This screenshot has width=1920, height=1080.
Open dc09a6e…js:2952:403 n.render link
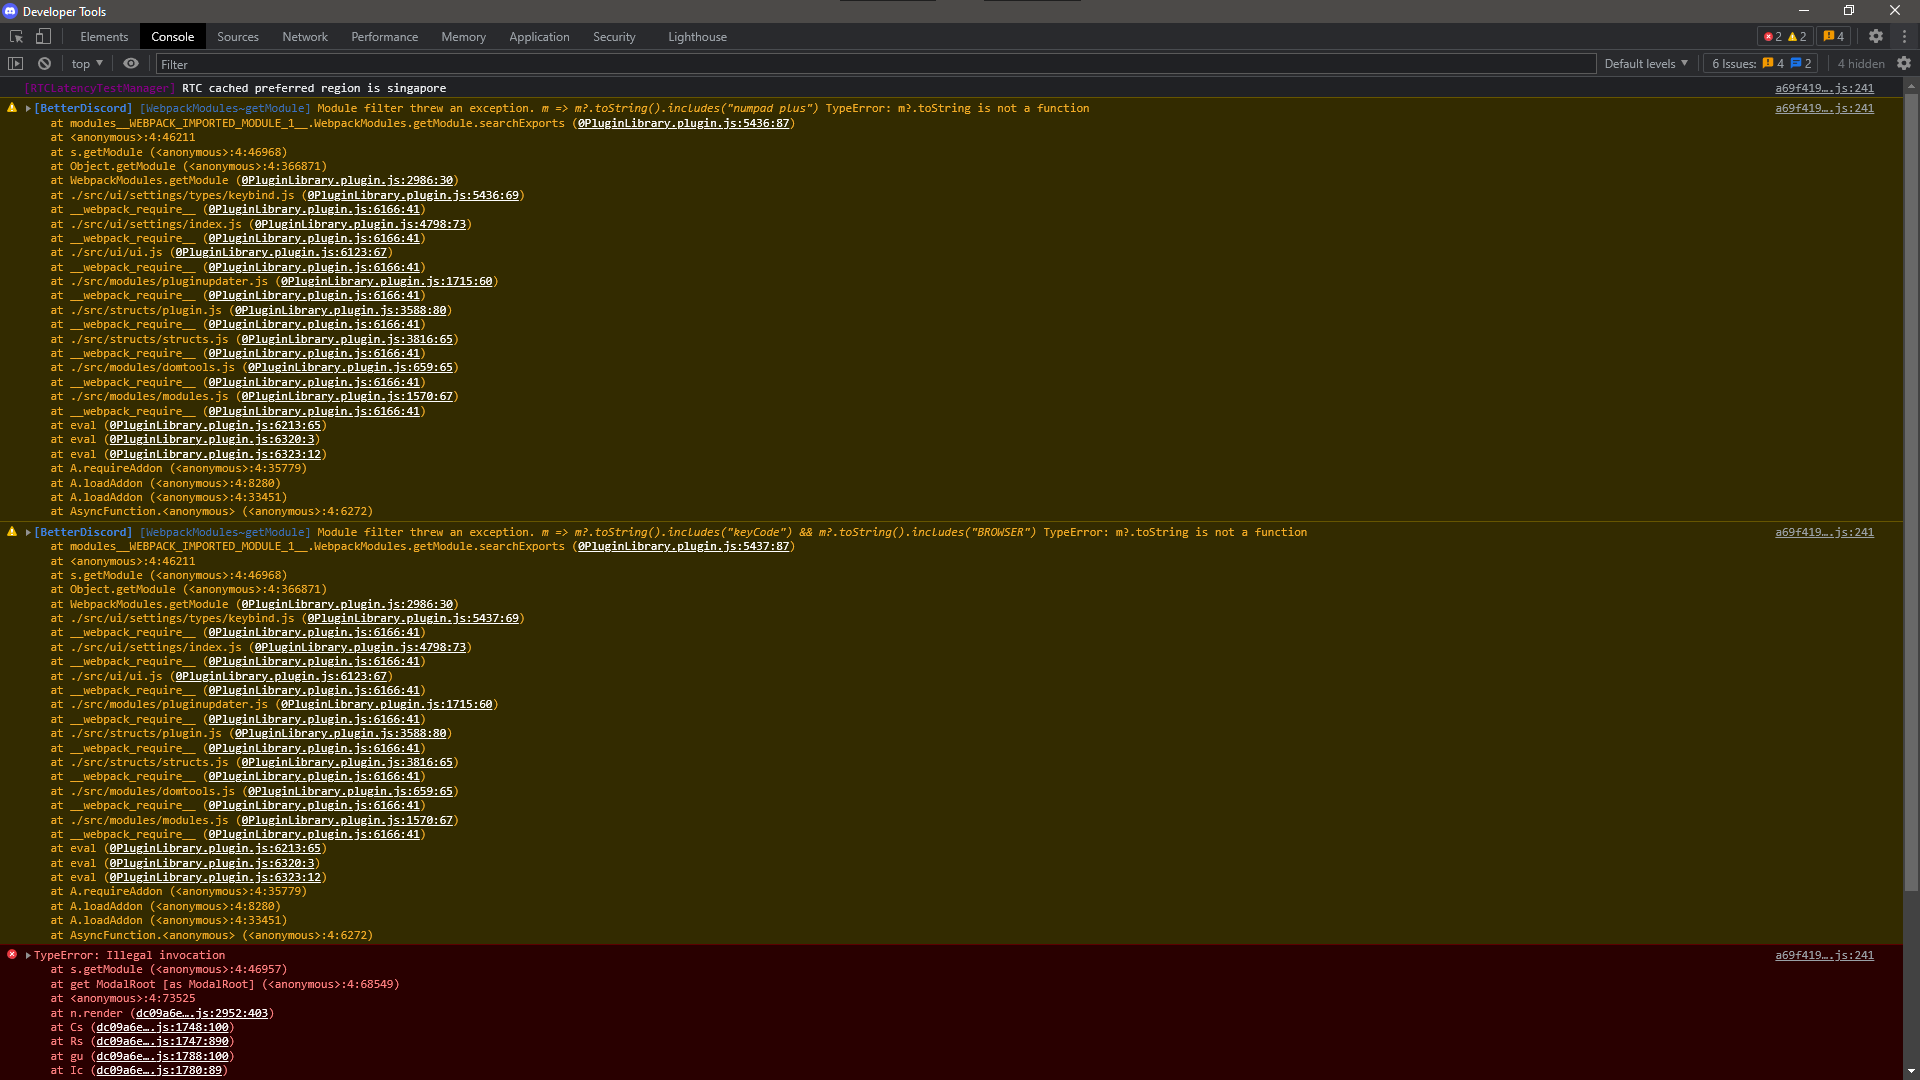202,1013
